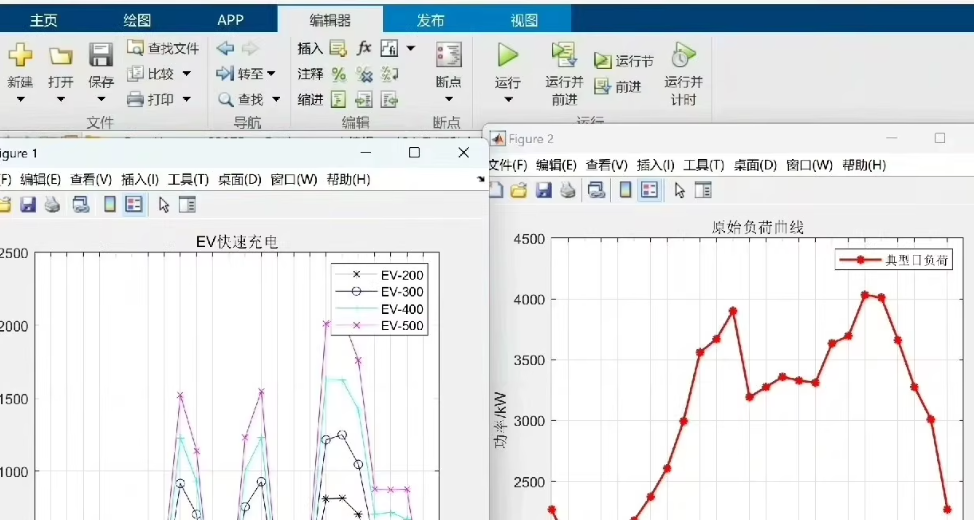Expand the 新建 dropdown arrow
This screenshot has width=974, height=520.
20,99
